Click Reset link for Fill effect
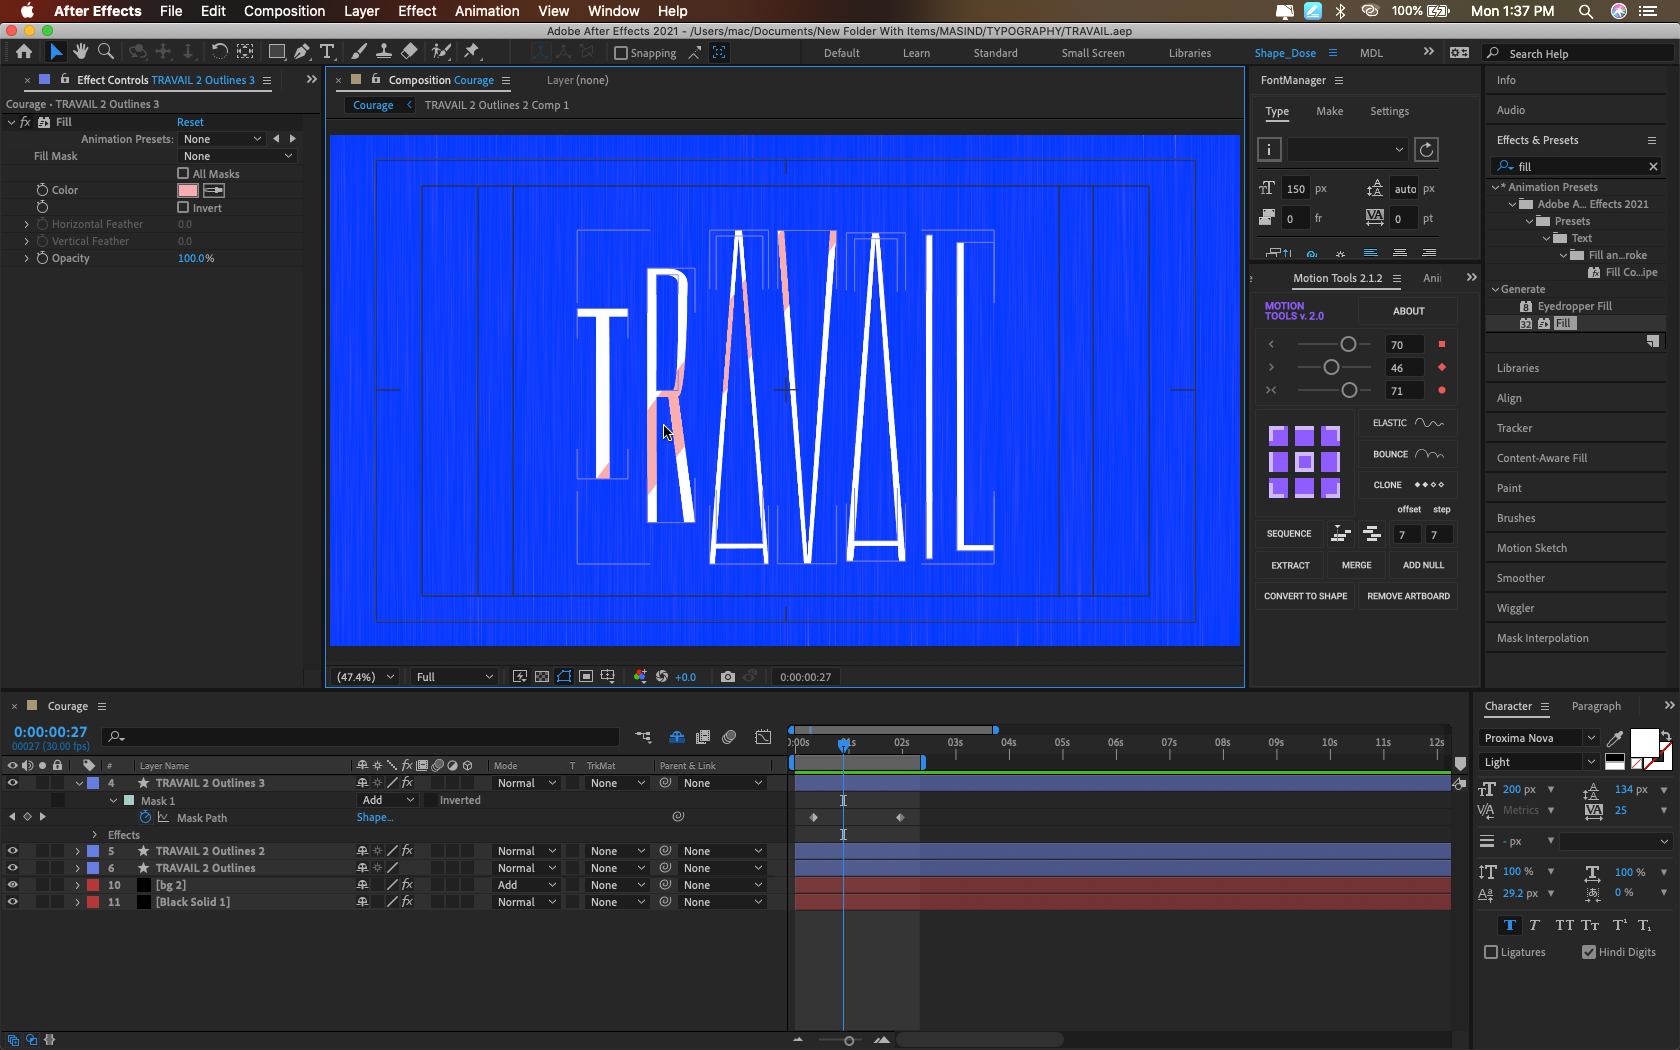Screen dimensions: 1680x1050 tap(190, 122)
